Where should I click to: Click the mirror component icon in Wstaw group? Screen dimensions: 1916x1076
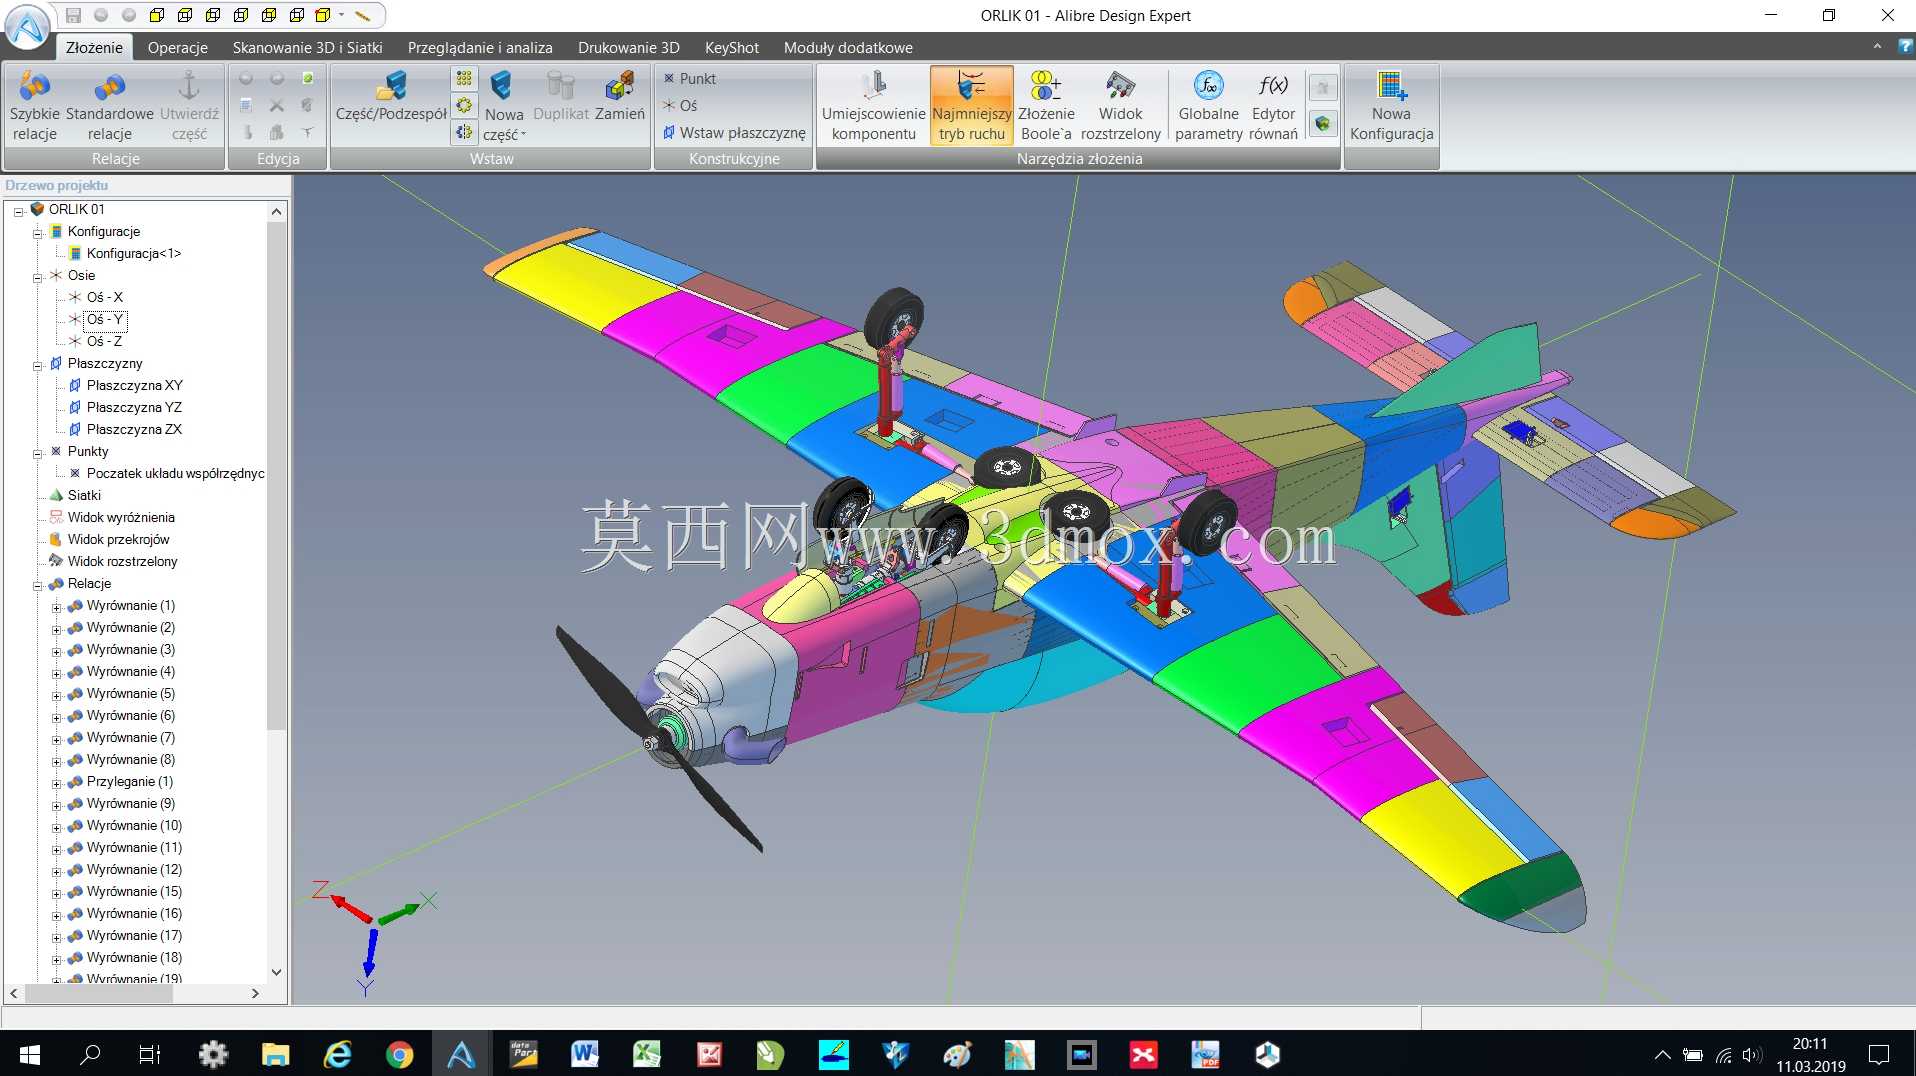[x=464, y=132]
